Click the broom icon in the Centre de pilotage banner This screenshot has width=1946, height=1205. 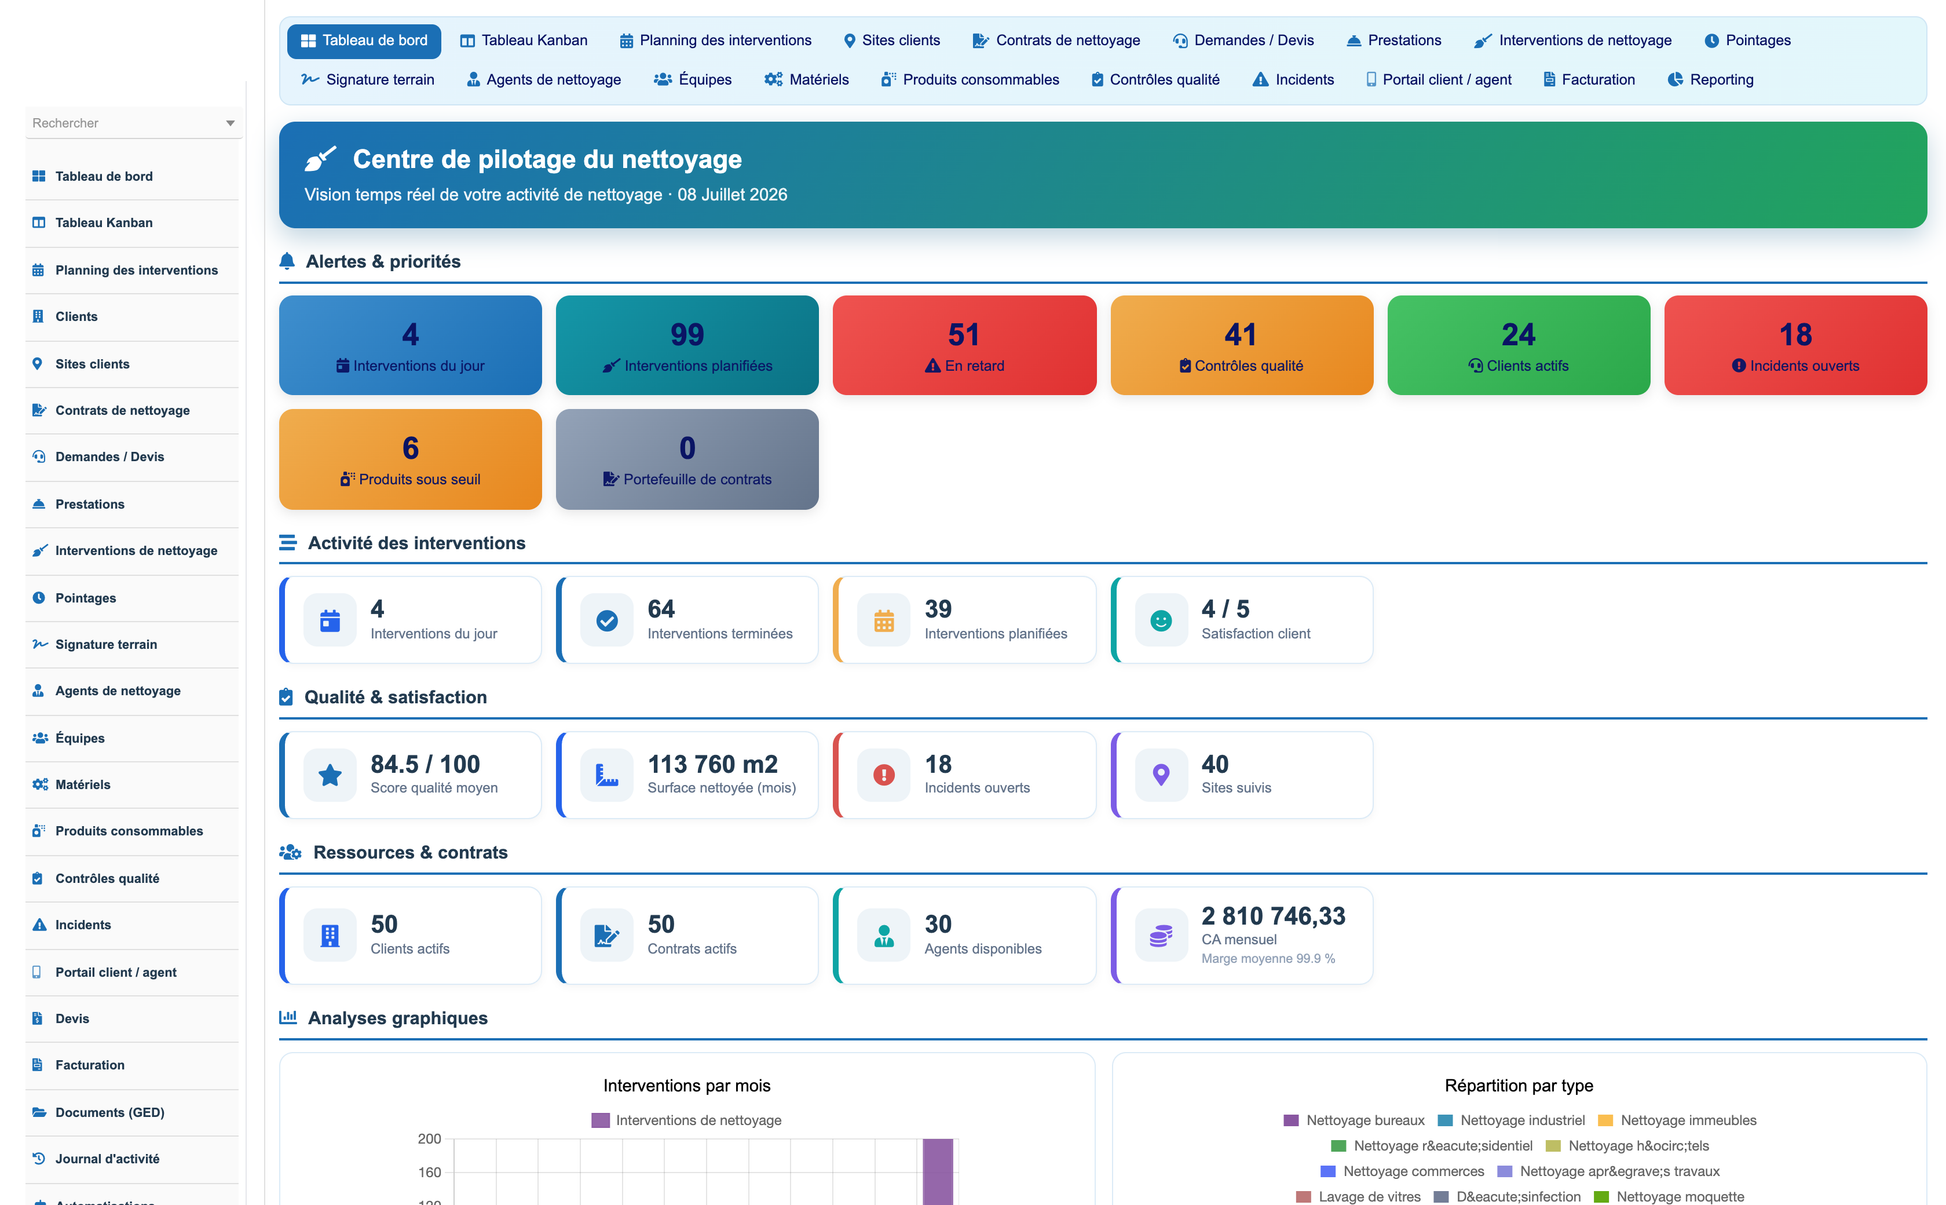click(320, 158)
